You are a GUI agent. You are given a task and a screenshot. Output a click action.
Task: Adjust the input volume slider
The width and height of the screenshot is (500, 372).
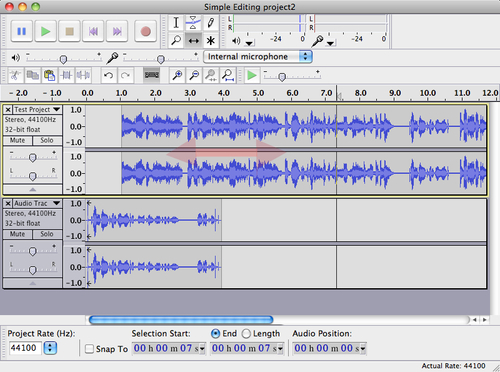(161, 59)
